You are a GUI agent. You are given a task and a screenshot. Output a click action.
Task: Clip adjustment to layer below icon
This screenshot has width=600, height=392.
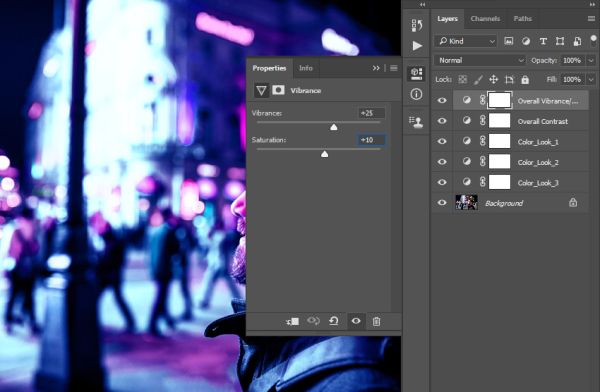(293, 322)
